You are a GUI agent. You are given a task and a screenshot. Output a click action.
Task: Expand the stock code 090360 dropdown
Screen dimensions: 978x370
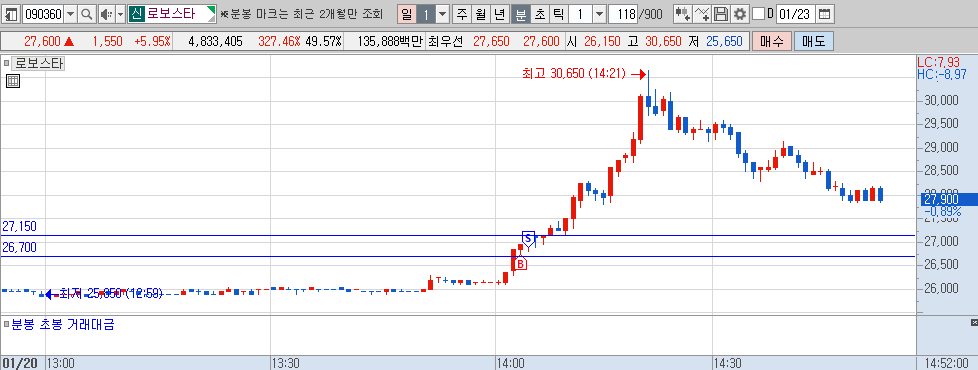(70, 13)
